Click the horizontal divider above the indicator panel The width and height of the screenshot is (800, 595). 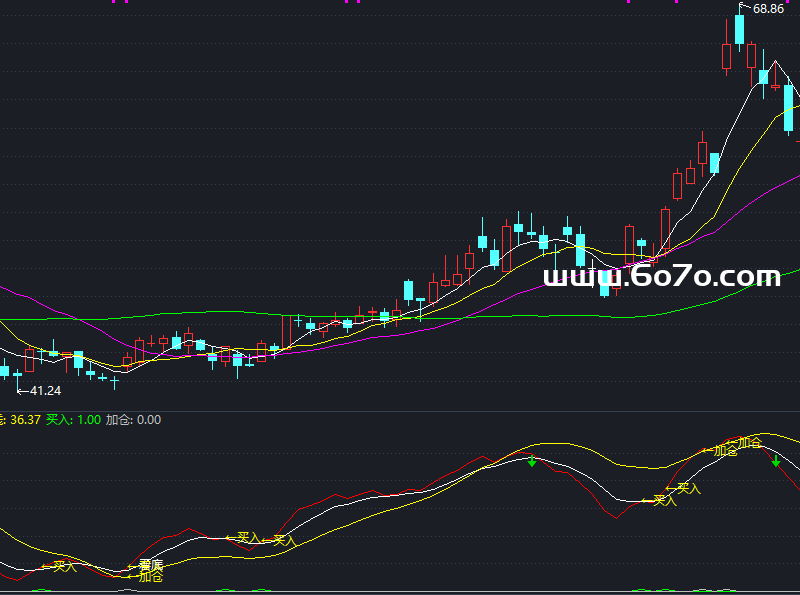pyautogui.click(x=400, y=410)
